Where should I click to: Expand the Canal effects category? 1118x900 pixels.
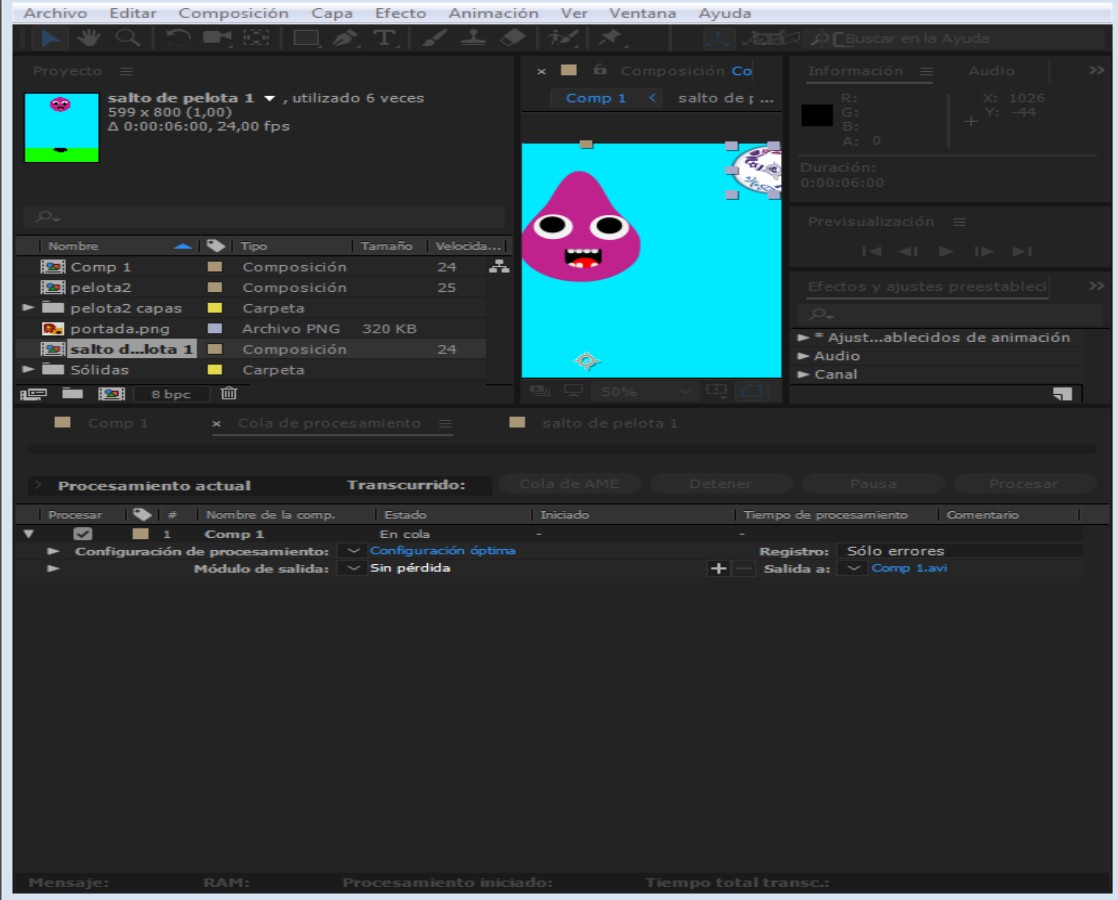(804, 374)
